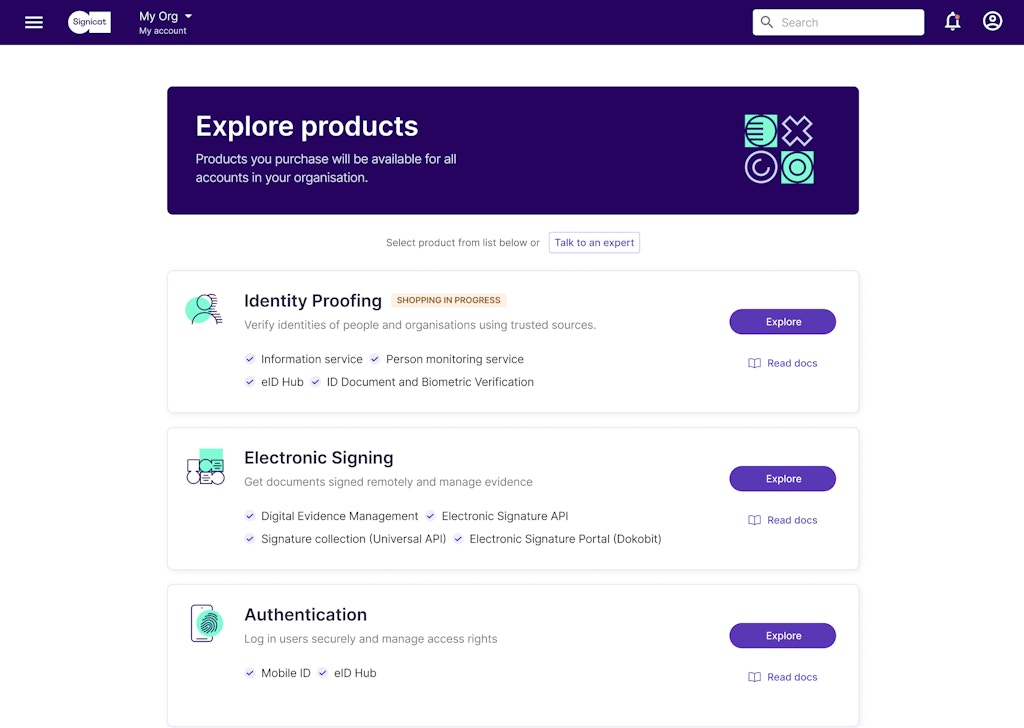The image size is (1024, 728).
Task: Click the Information service checkmark
Action: [x=250, y=359]
